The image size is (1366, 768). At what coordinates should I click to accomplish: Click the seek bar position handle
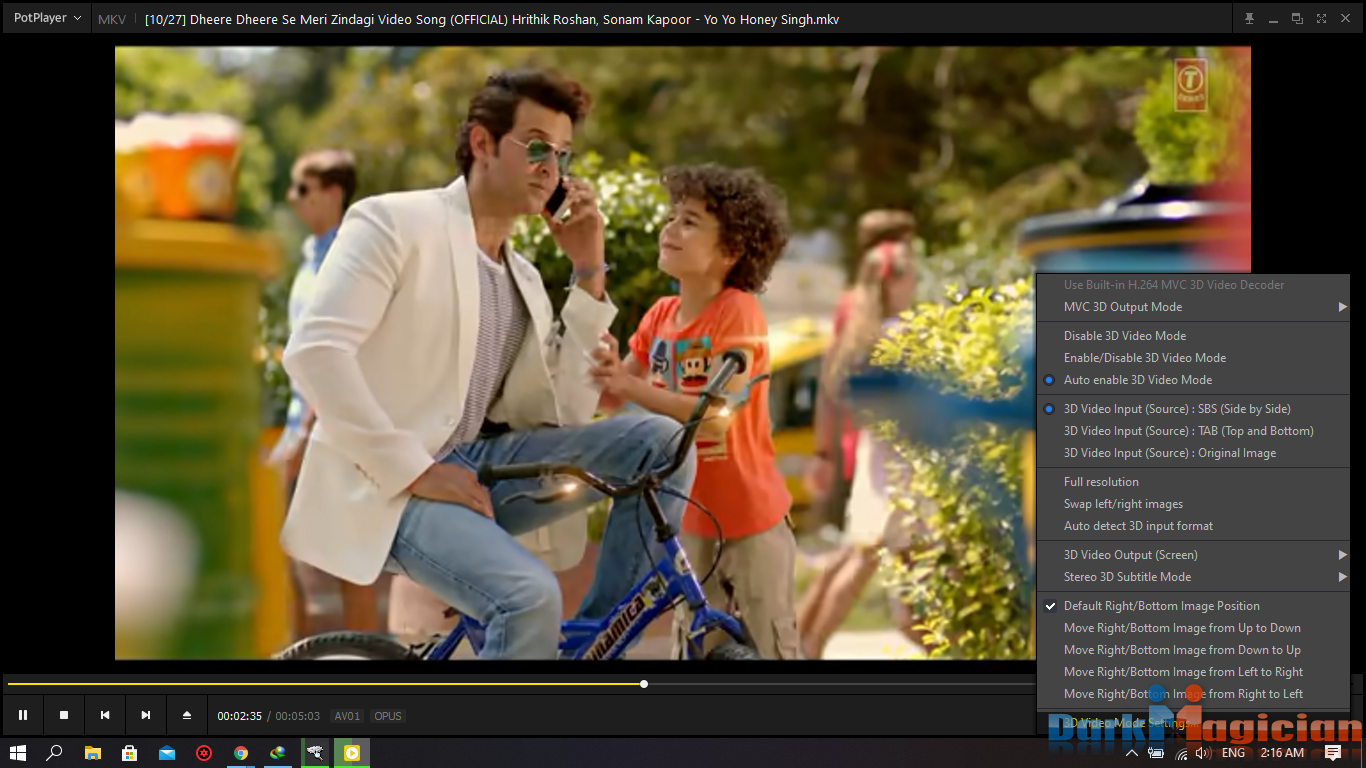point(644,684)
